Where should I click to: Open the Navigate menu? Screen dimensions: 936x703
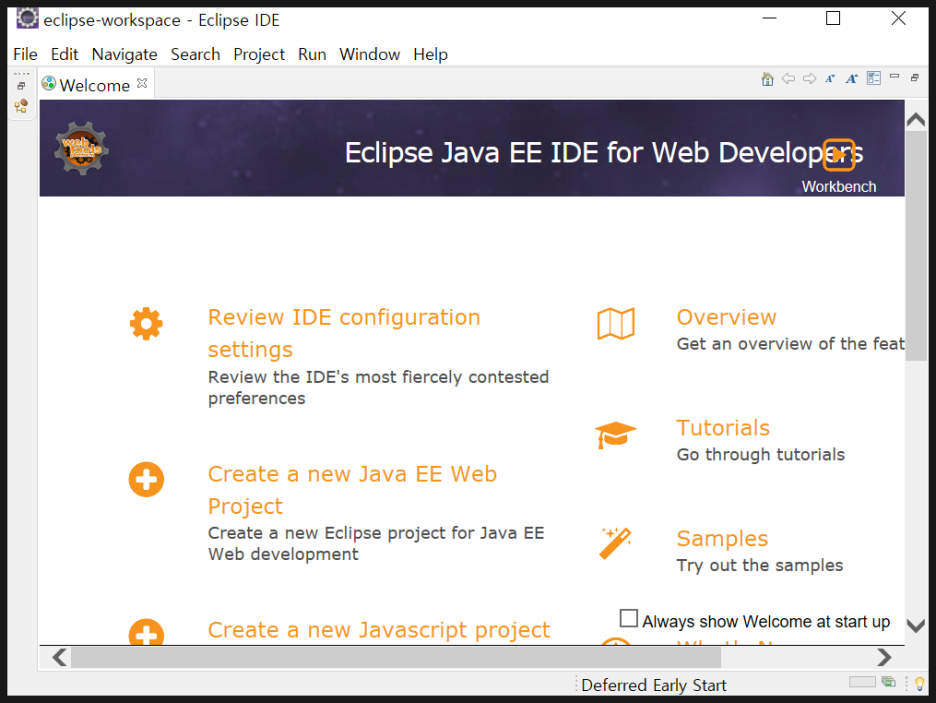point(124,54)
